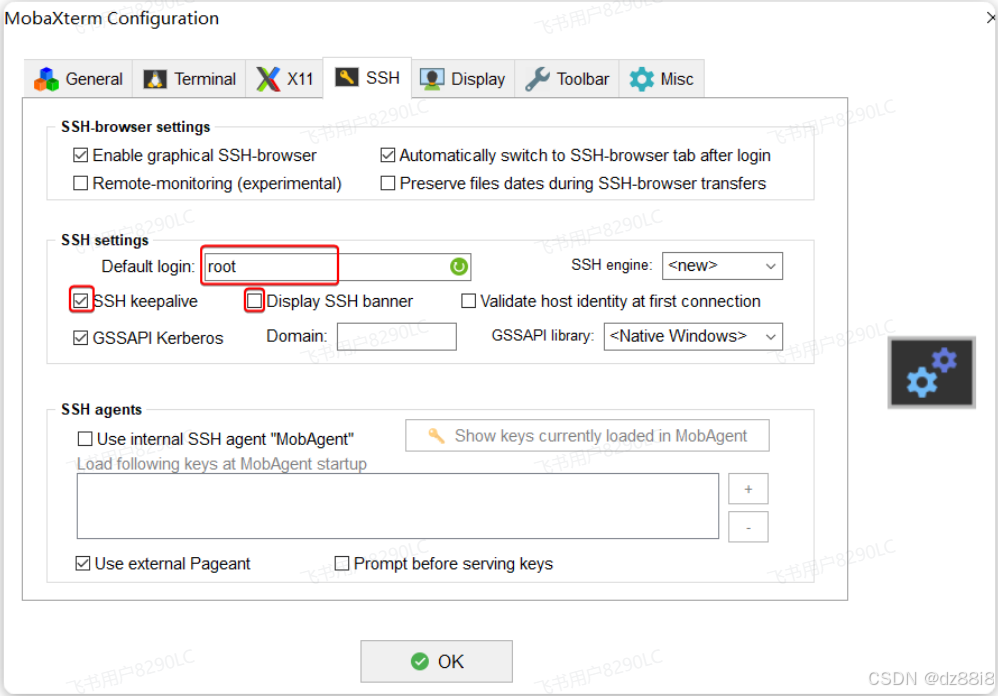The image size is (998, 696).
Task: Confirm settings with the OK button
Action: click(437, 662)
